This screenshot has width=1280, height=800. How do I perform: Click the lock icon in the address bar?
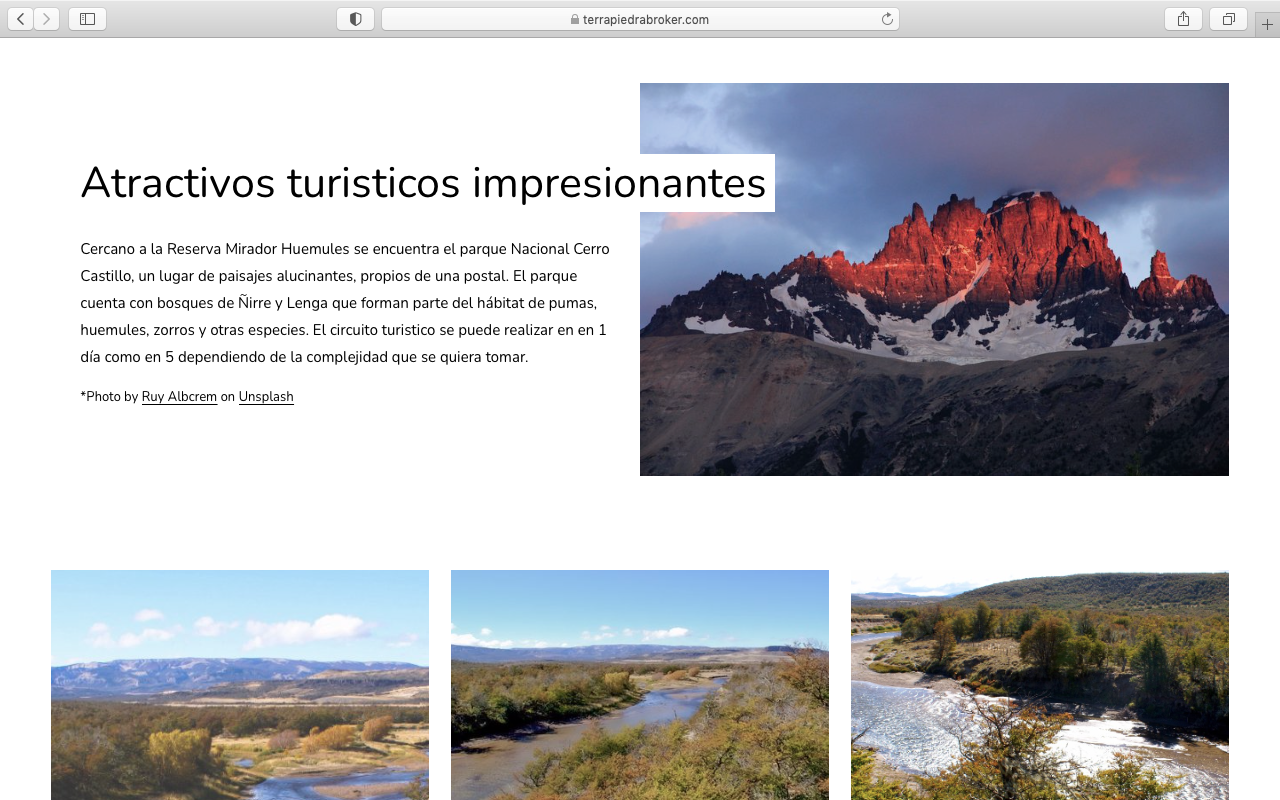pos(575,19)
